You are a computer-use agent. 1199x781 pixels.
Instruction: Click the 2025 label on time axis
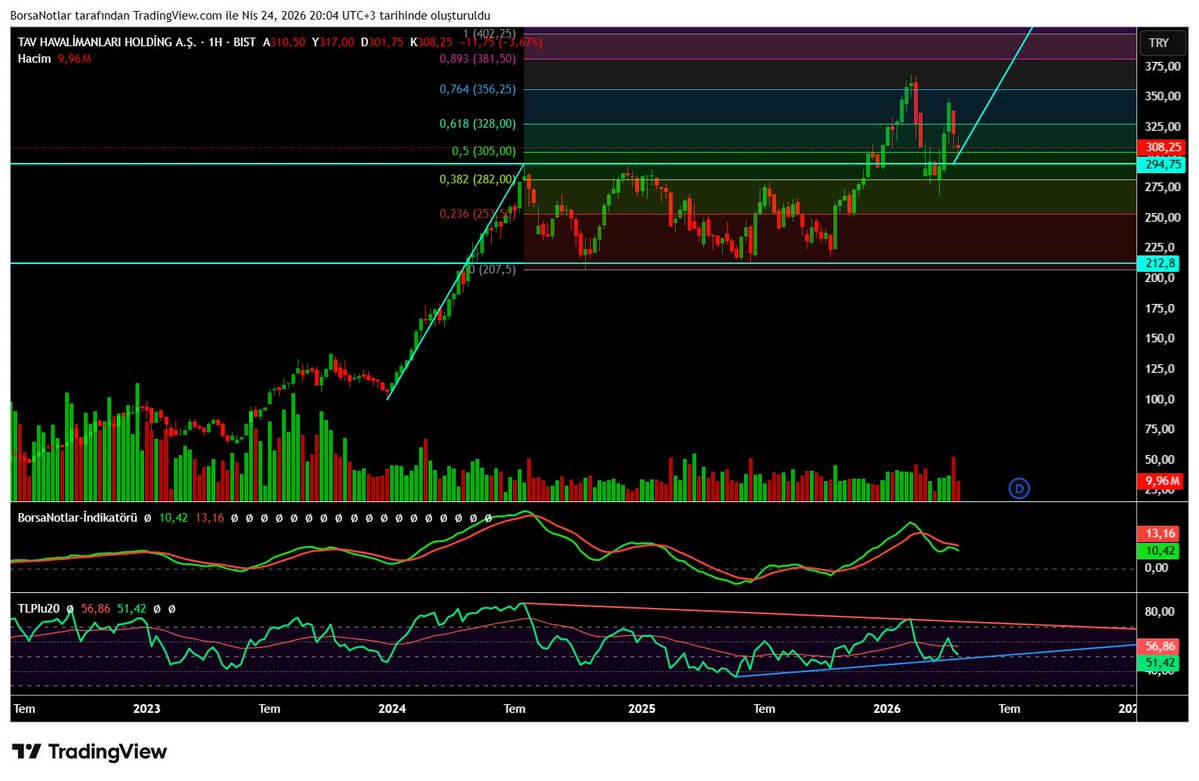tap(642, 709)
